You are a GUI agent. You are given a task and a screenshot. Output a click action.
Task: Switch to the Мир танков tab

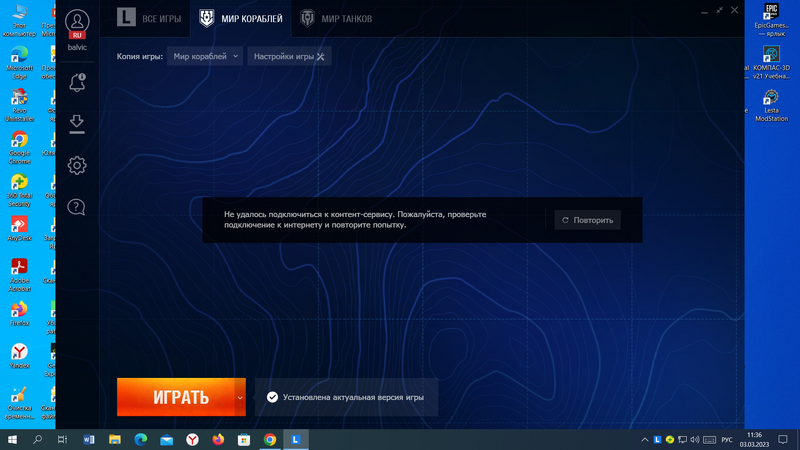(337, 18)
